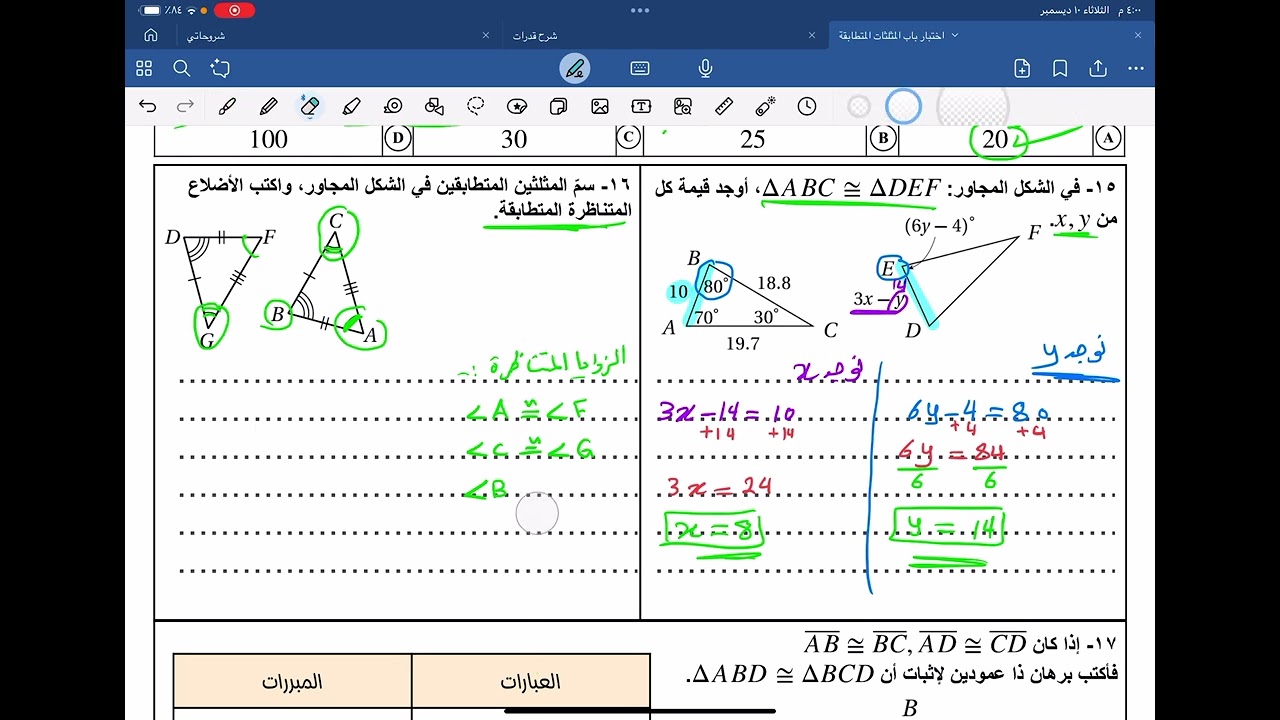
Task: Close the شروحاتي tab
Action: (486, 35)
